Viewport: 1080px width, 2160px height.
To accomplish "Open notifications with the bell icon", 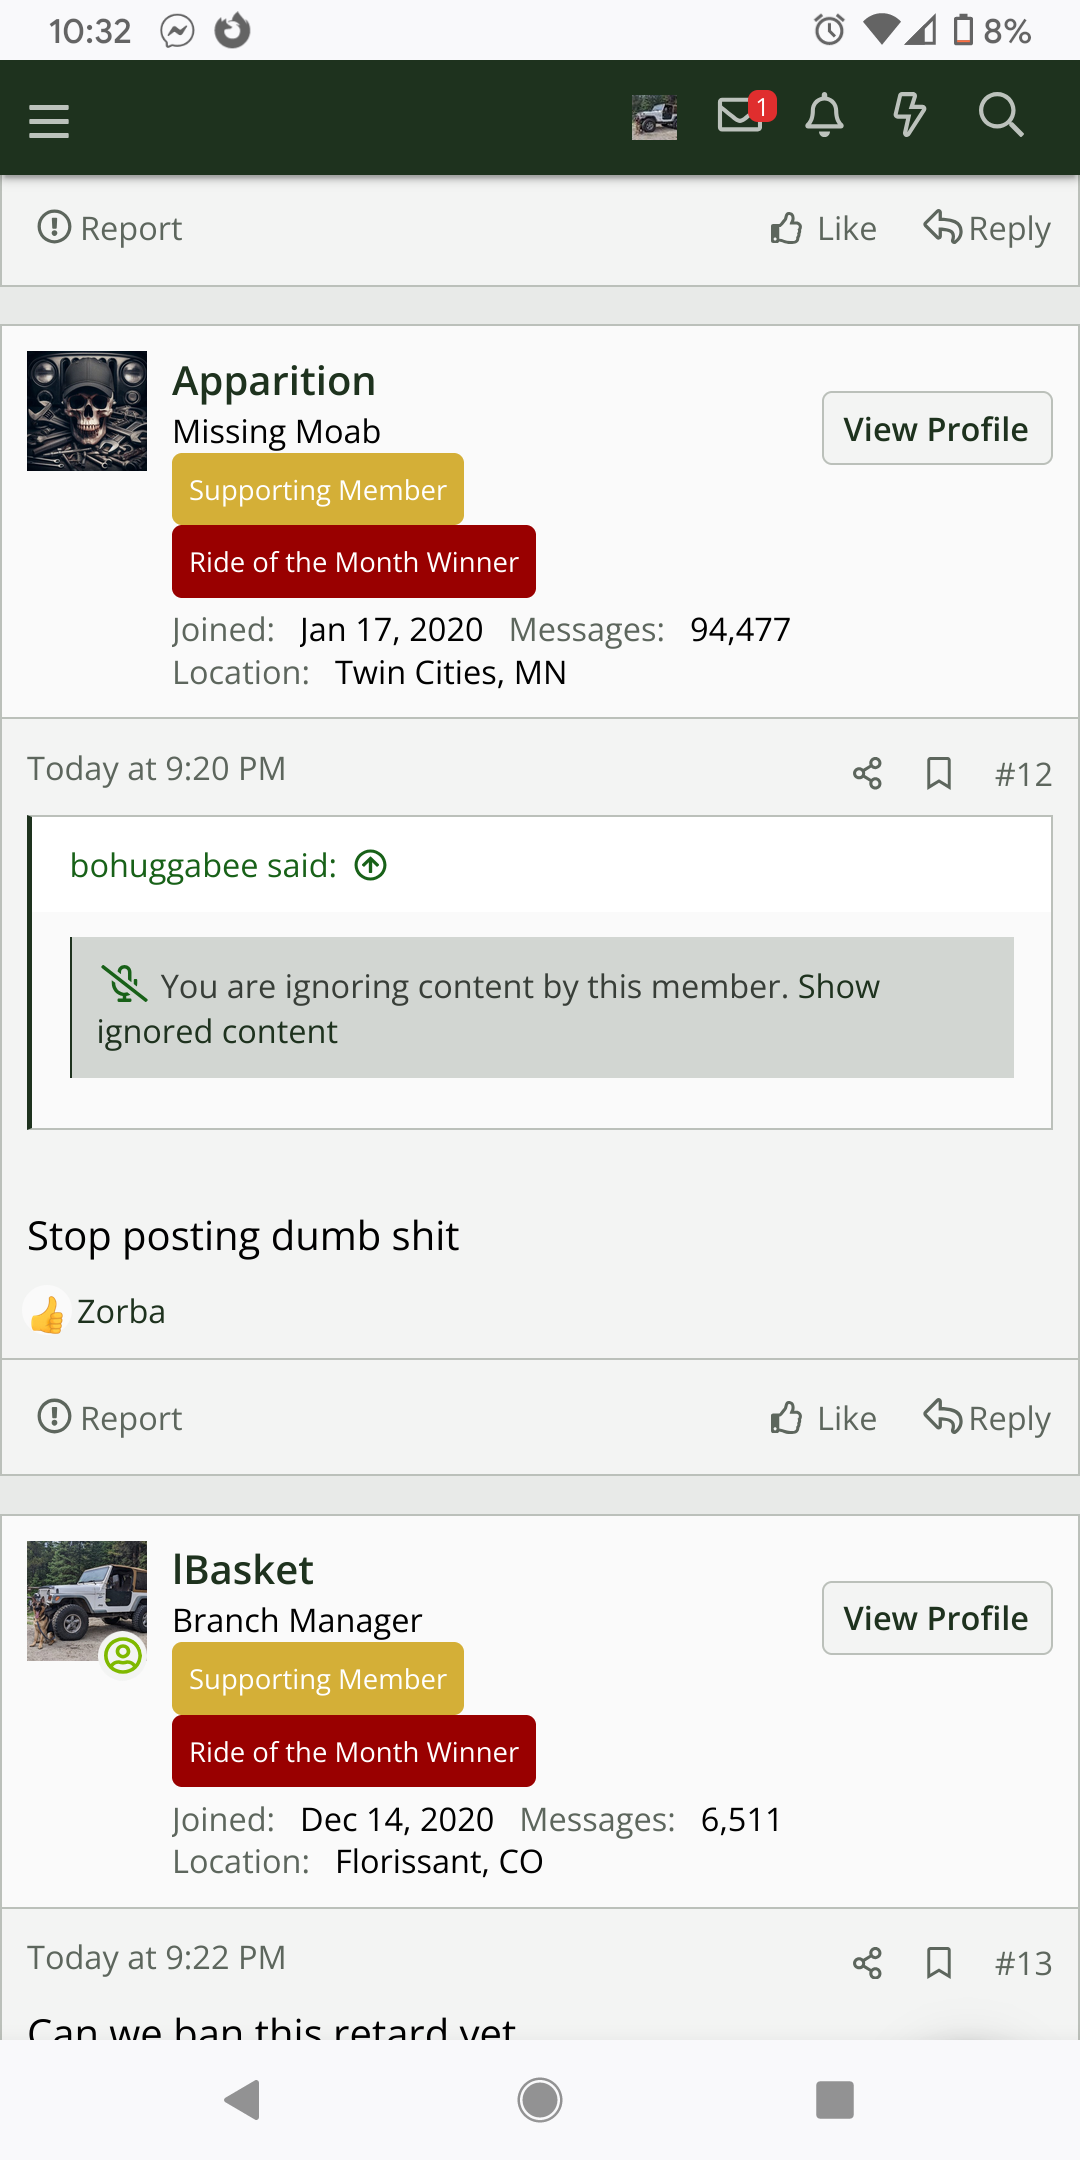I will point(823,115).
